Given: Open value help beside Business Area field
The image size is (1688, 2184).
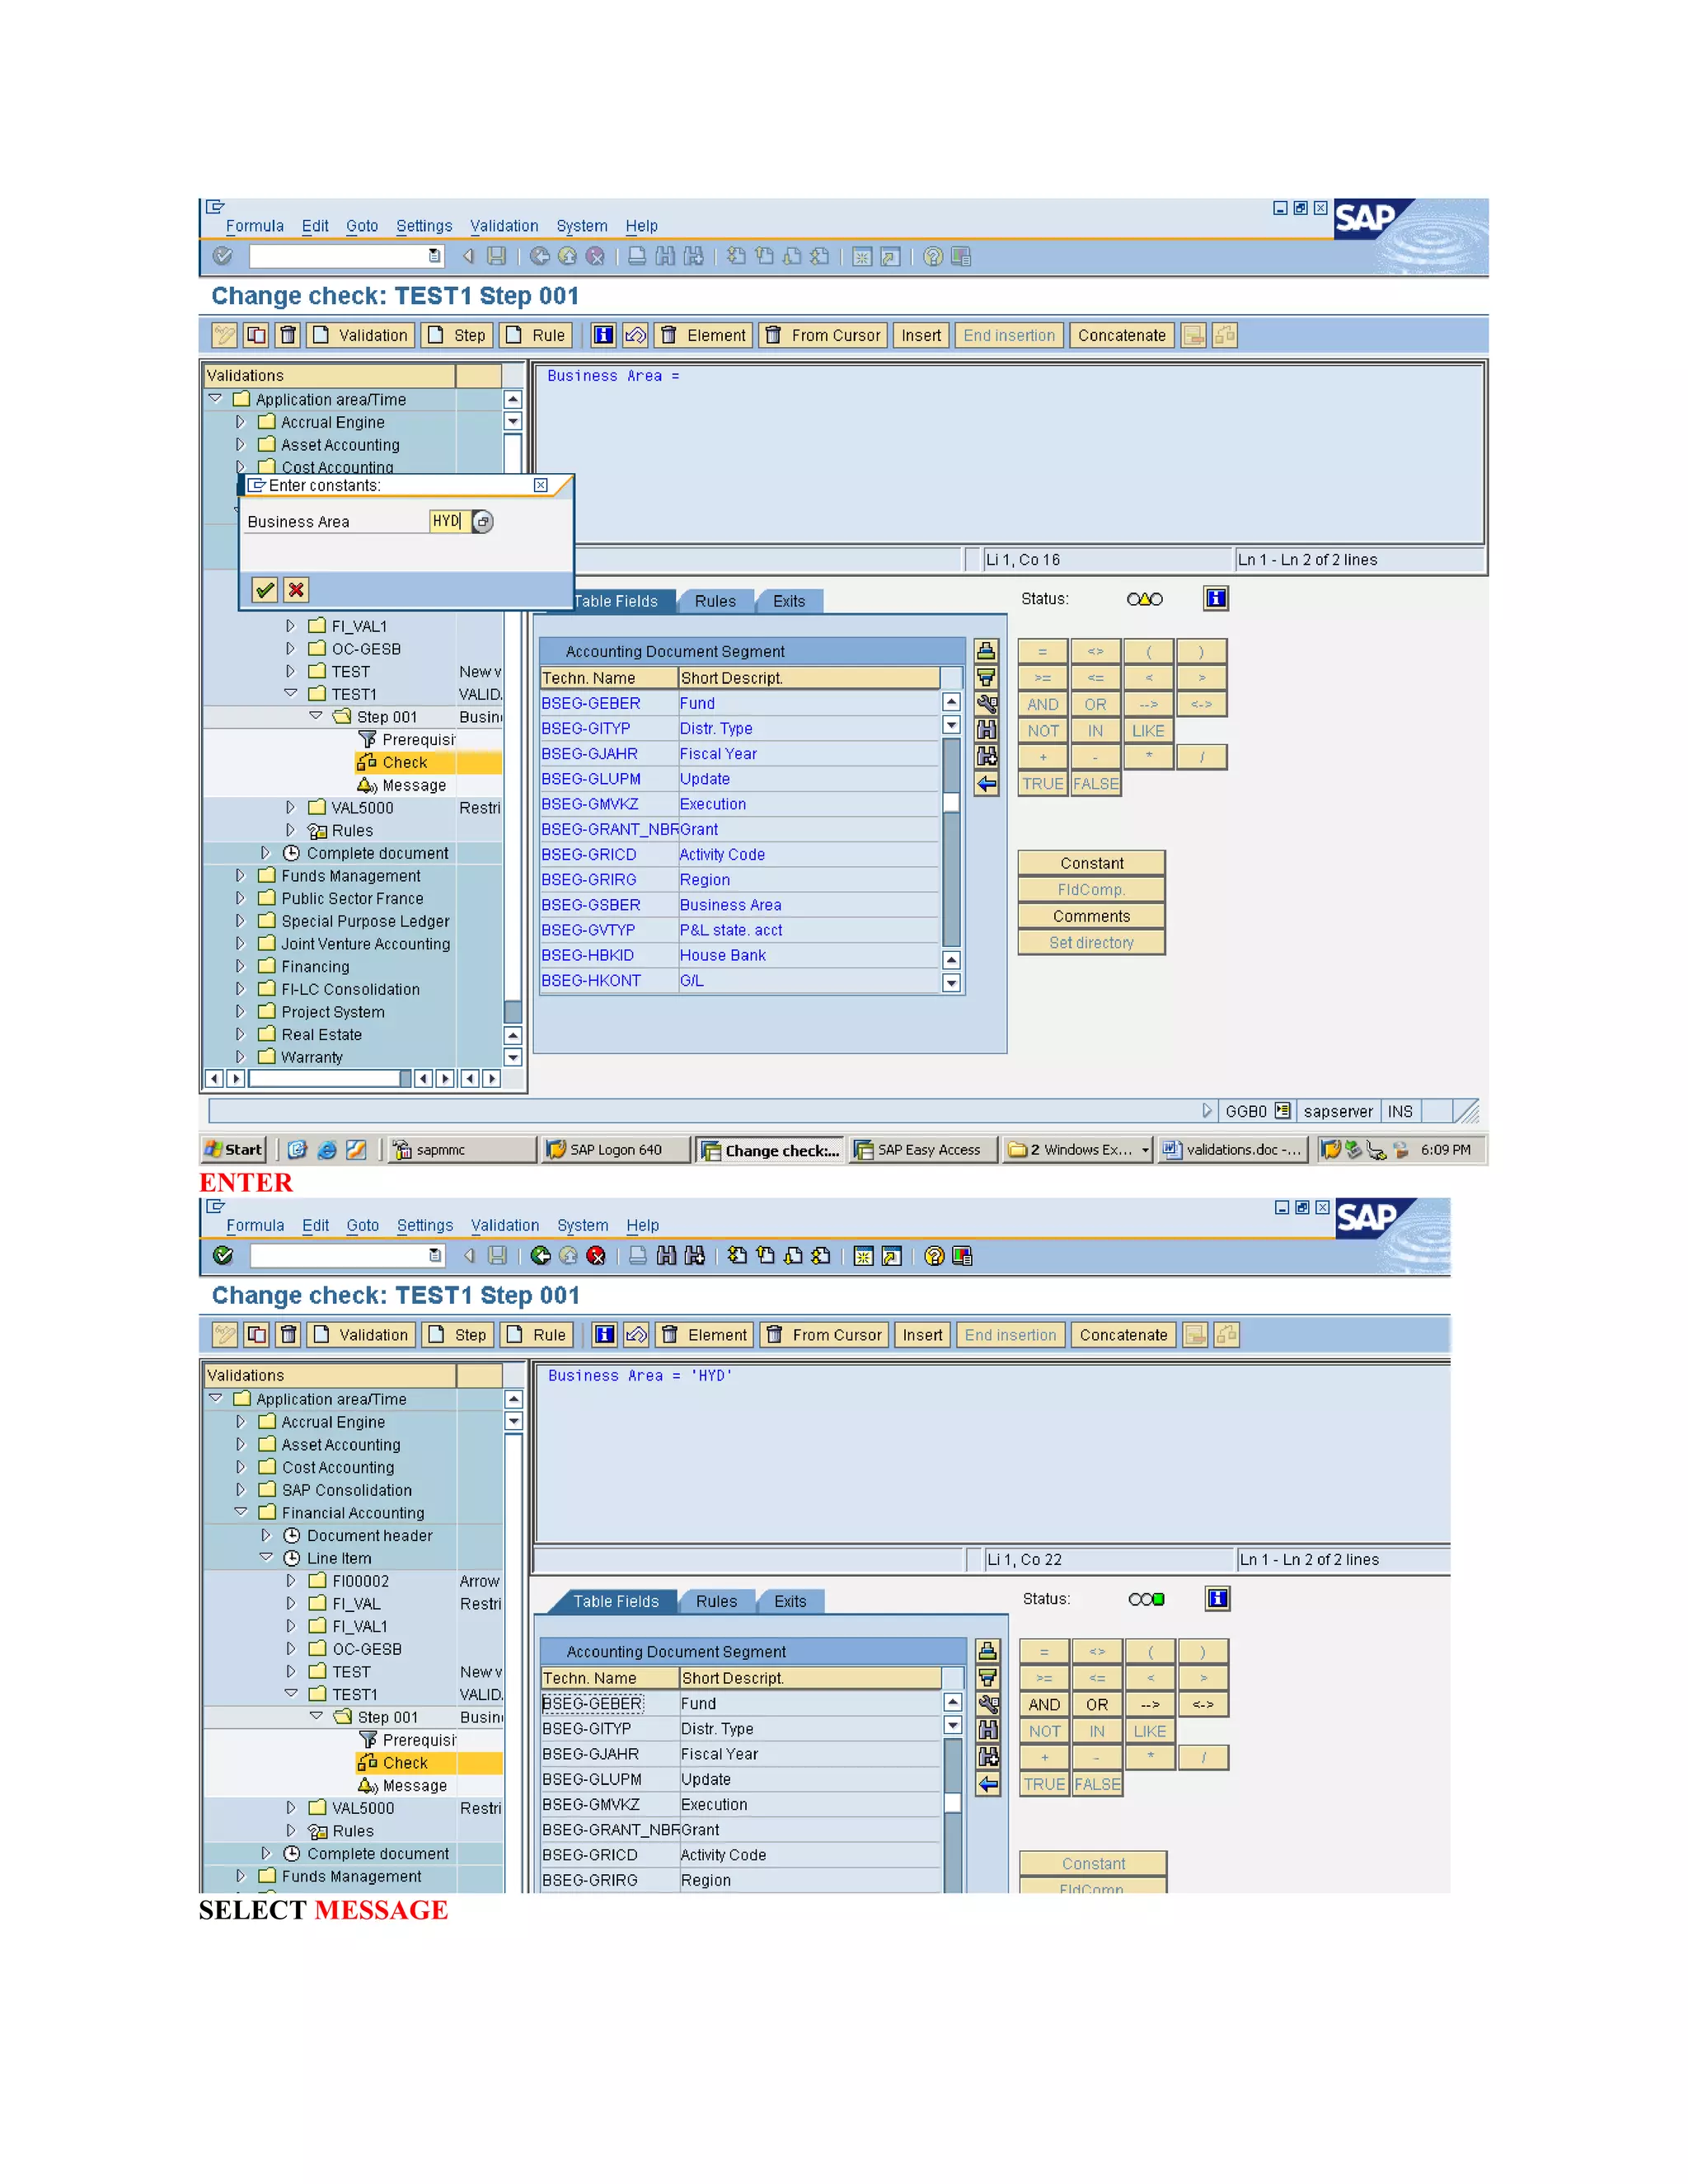Looking at the screenshot, I should (x=483, y=522).
